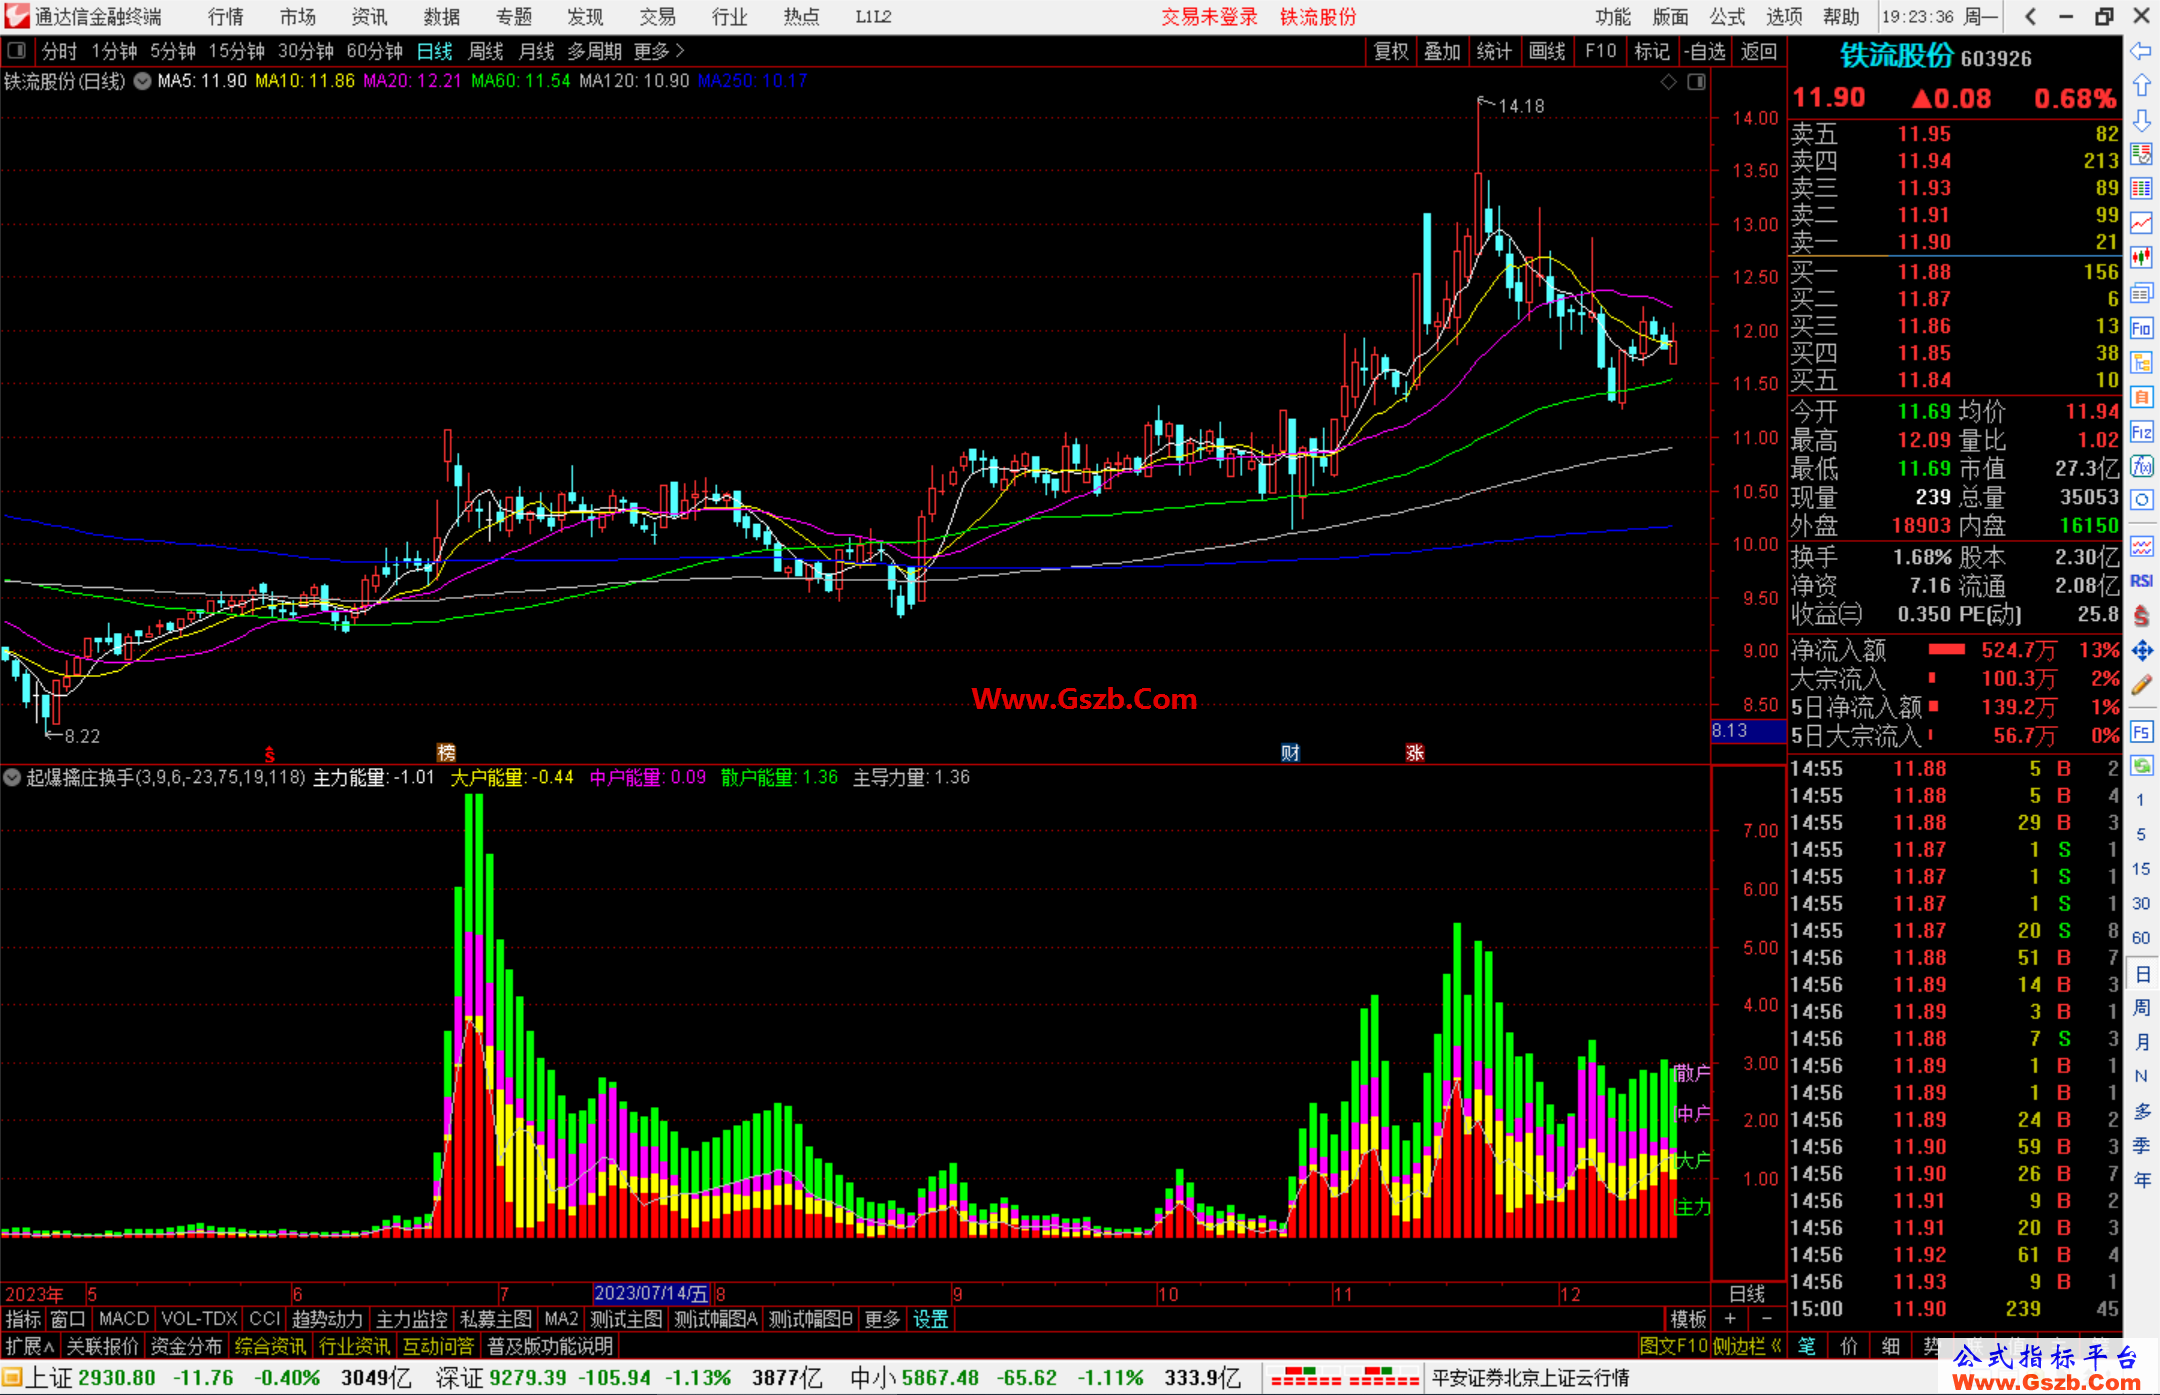Screen dimensions: 2160x1395
Task: Click the 交易未登录 trading login link
Action: coord(1209,17)
